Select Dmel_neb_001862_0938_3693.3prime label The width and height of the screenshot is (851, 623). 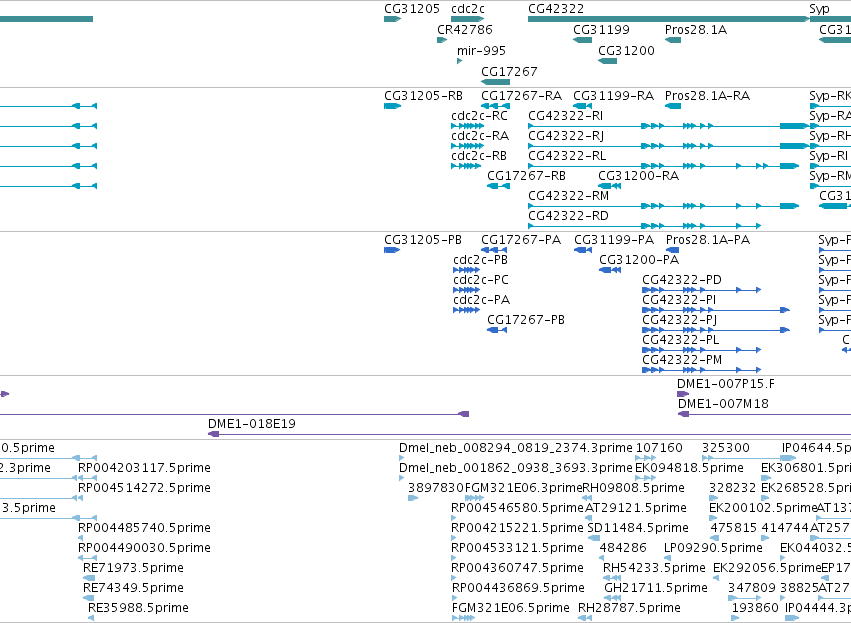(516, 468)
